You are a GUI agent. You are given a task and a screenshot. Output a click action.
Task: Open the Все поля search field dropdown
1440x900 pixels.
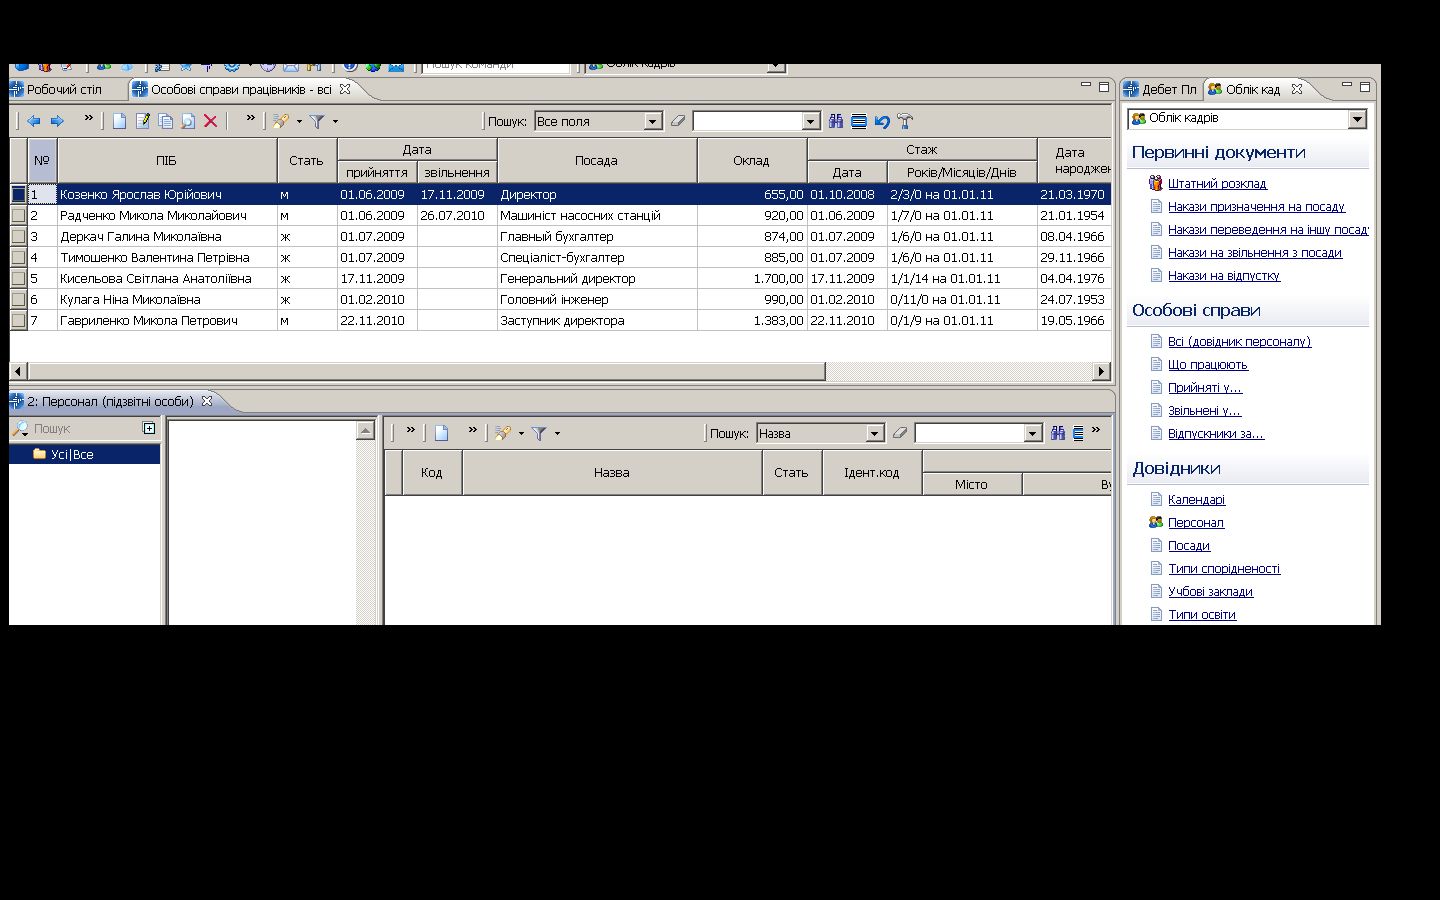(x=653, y=121)
